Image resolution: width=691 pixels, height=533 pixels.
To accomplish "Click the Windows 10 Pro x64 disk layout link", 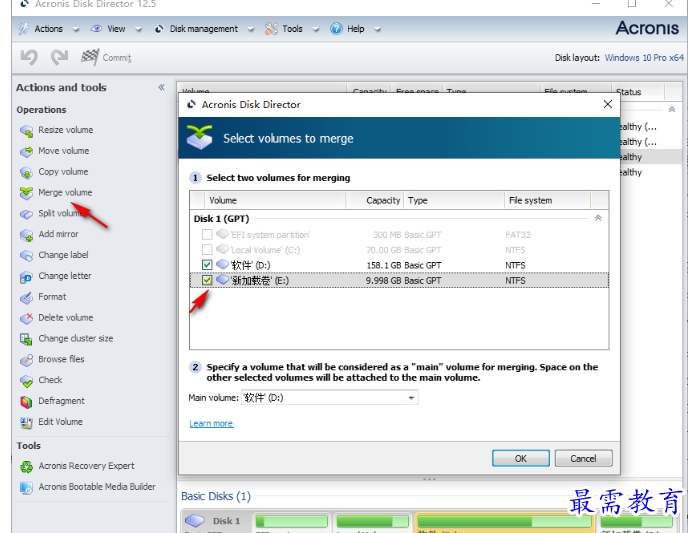I will pos(644,58).
